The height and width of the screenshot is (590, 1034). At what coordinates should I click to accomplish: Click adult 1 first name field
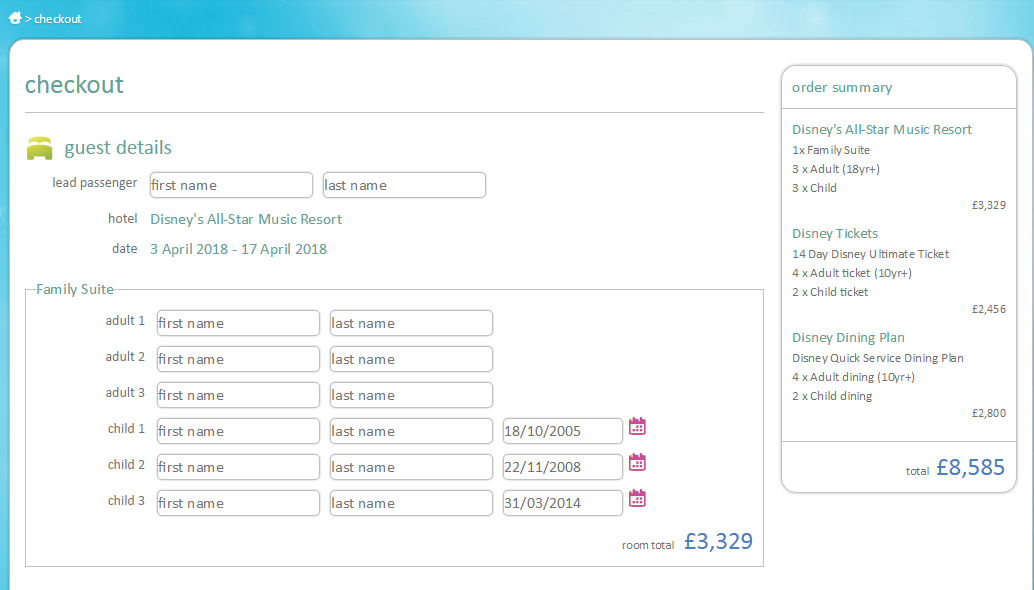pyautogui.click(x=238, y=323)
